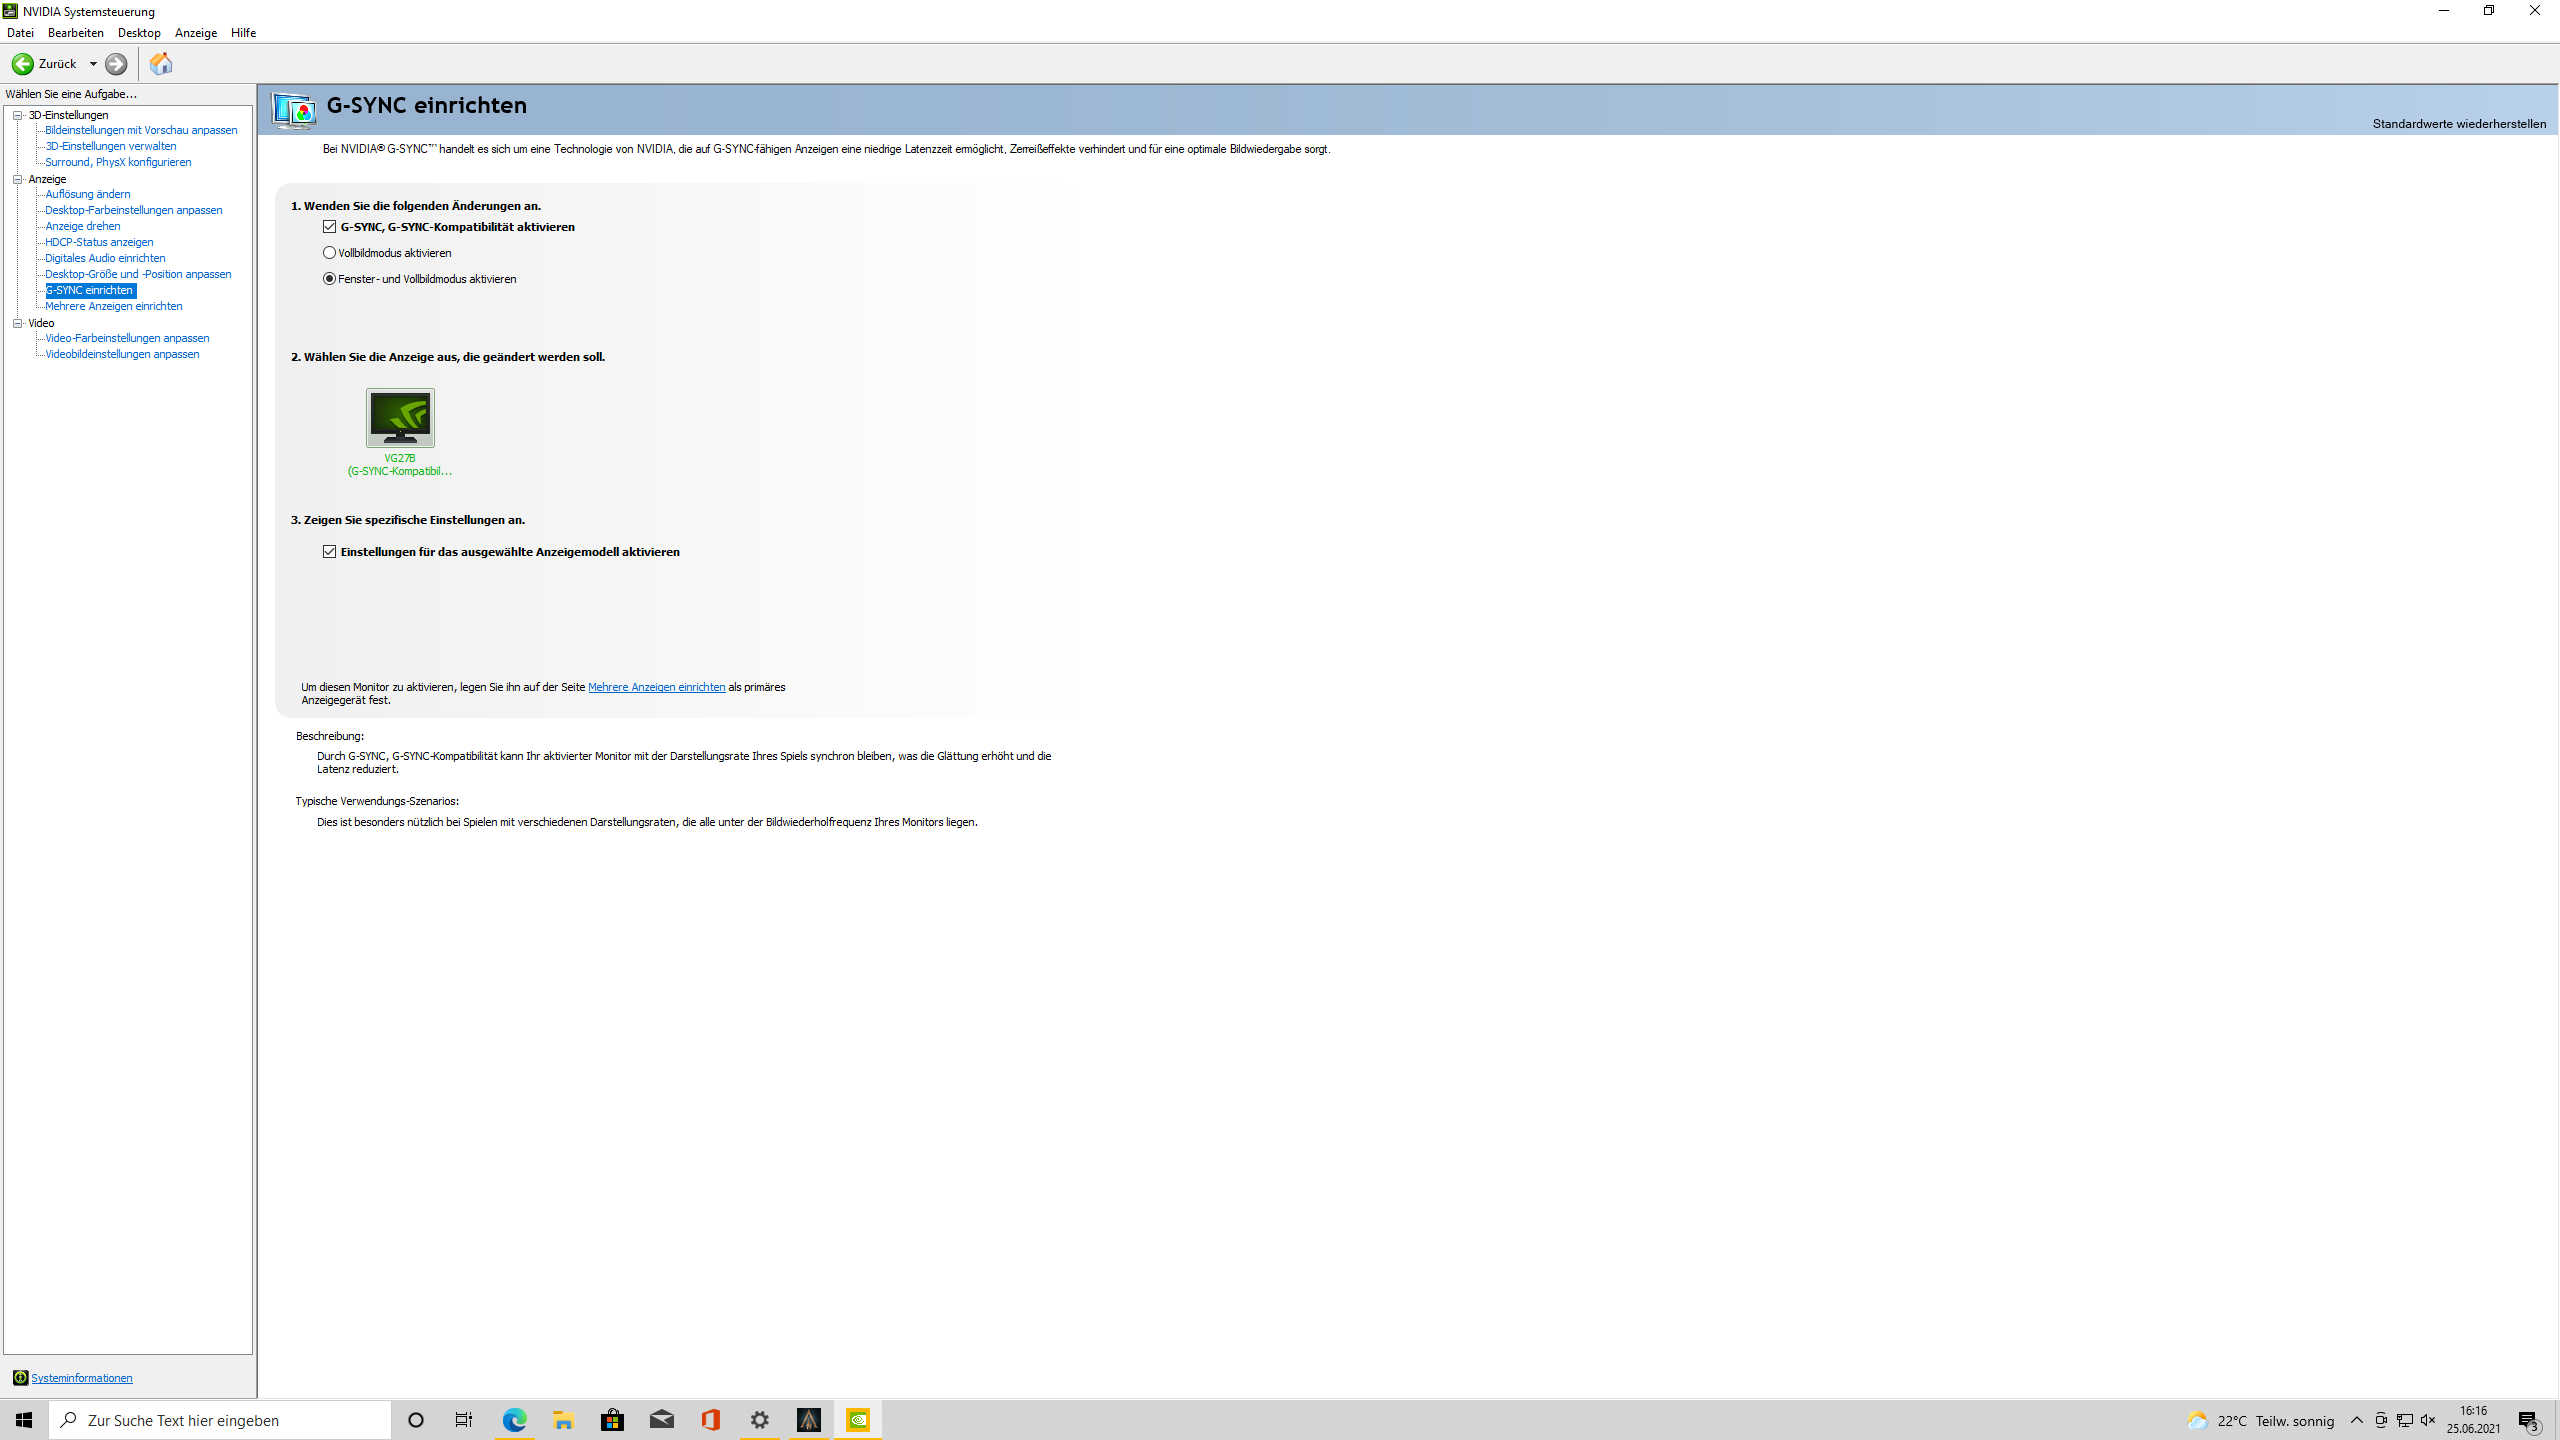Click the Mehrere Anzeigen einrichten hyperlink
The width and height of the screenshot is (2560, 1440).
pos(656,687)
